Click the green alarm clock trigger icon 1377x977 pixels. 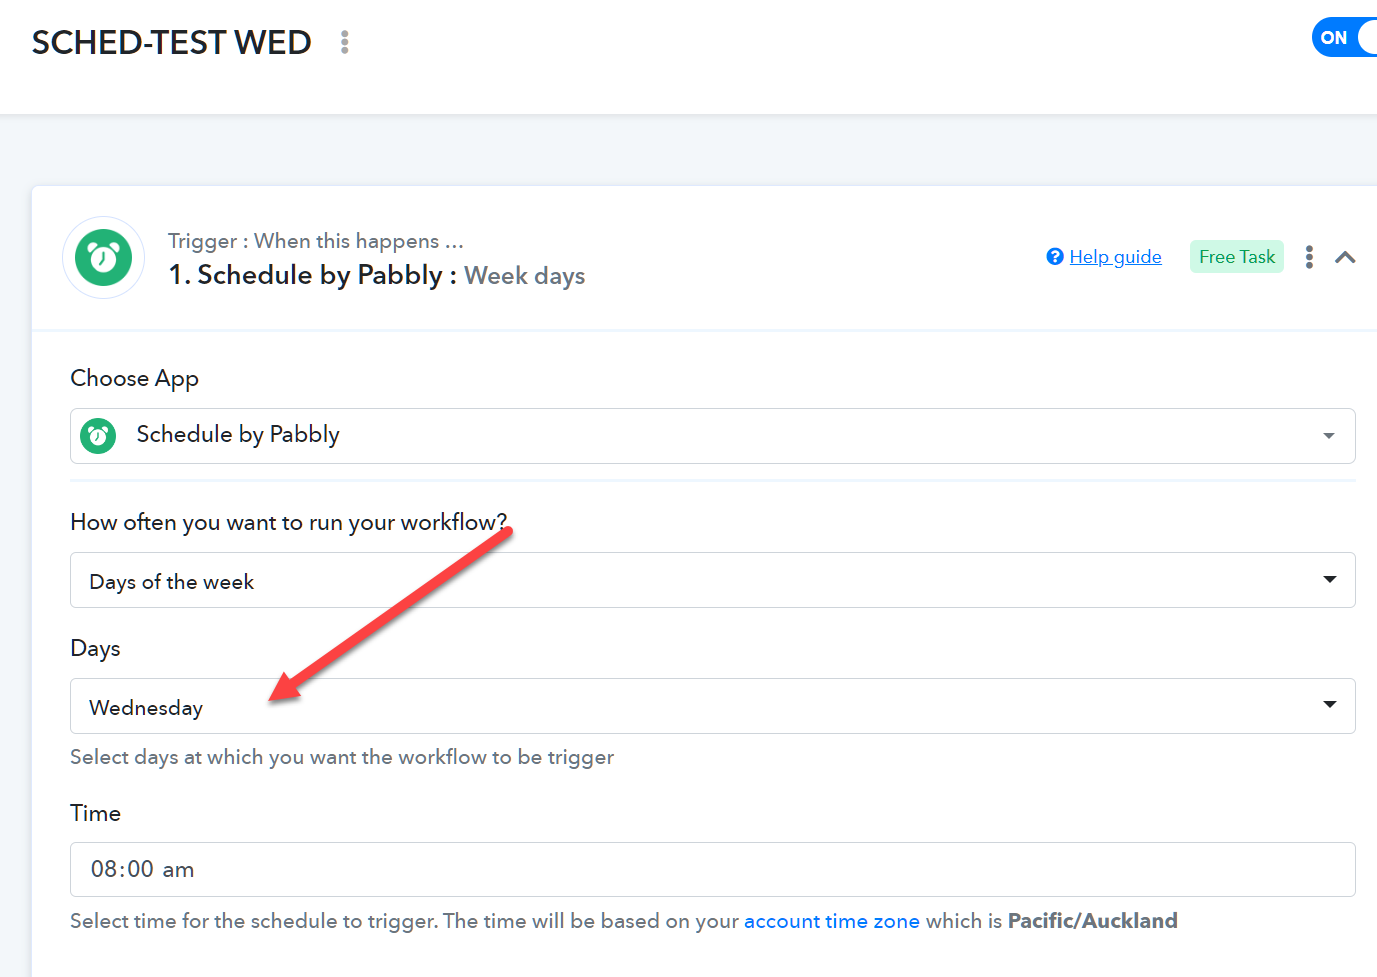(104, 257)
